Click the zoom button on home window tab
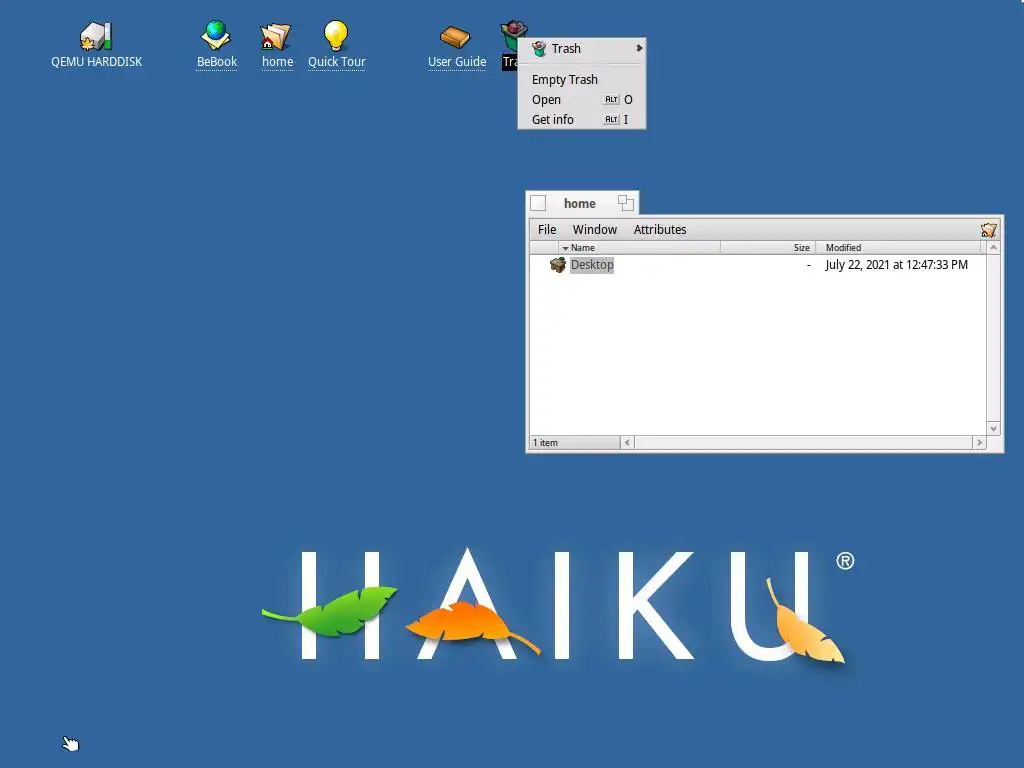1024x768 pixels. tap(626, 203)
